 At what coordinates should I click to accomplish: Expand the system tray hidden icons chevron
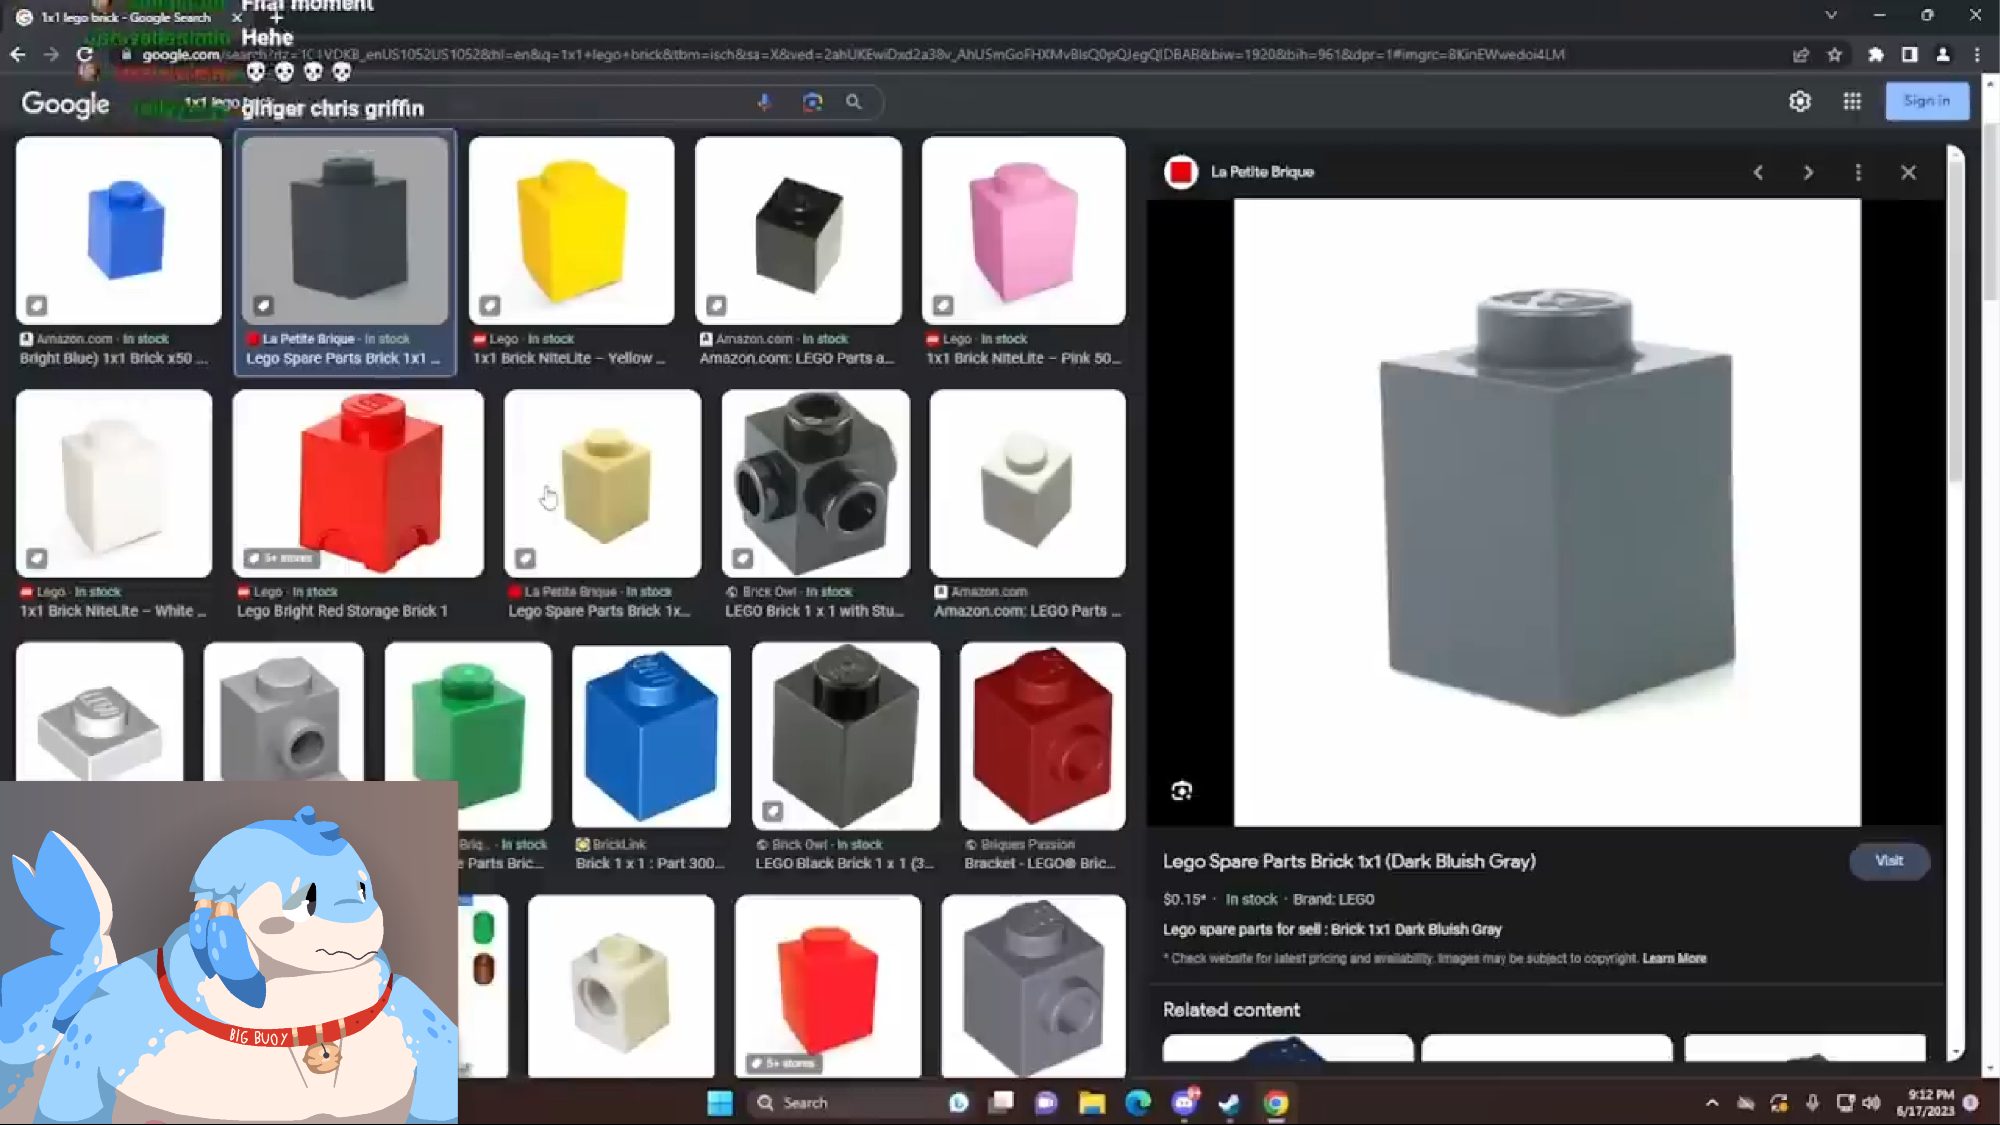click(x=1712, y=1103)
